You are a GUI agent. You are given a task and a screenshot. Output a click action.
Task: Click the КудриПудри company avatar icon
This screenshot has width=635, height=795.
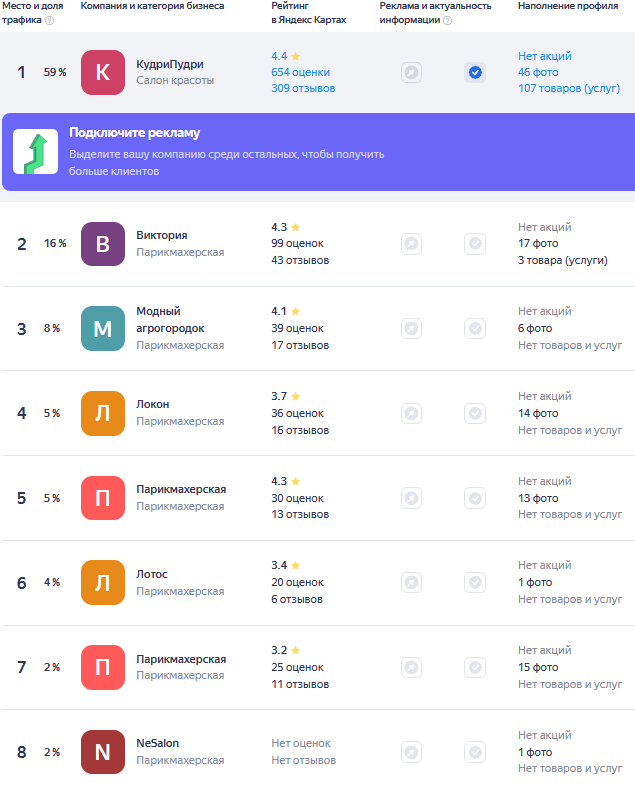tap(103, 73)
